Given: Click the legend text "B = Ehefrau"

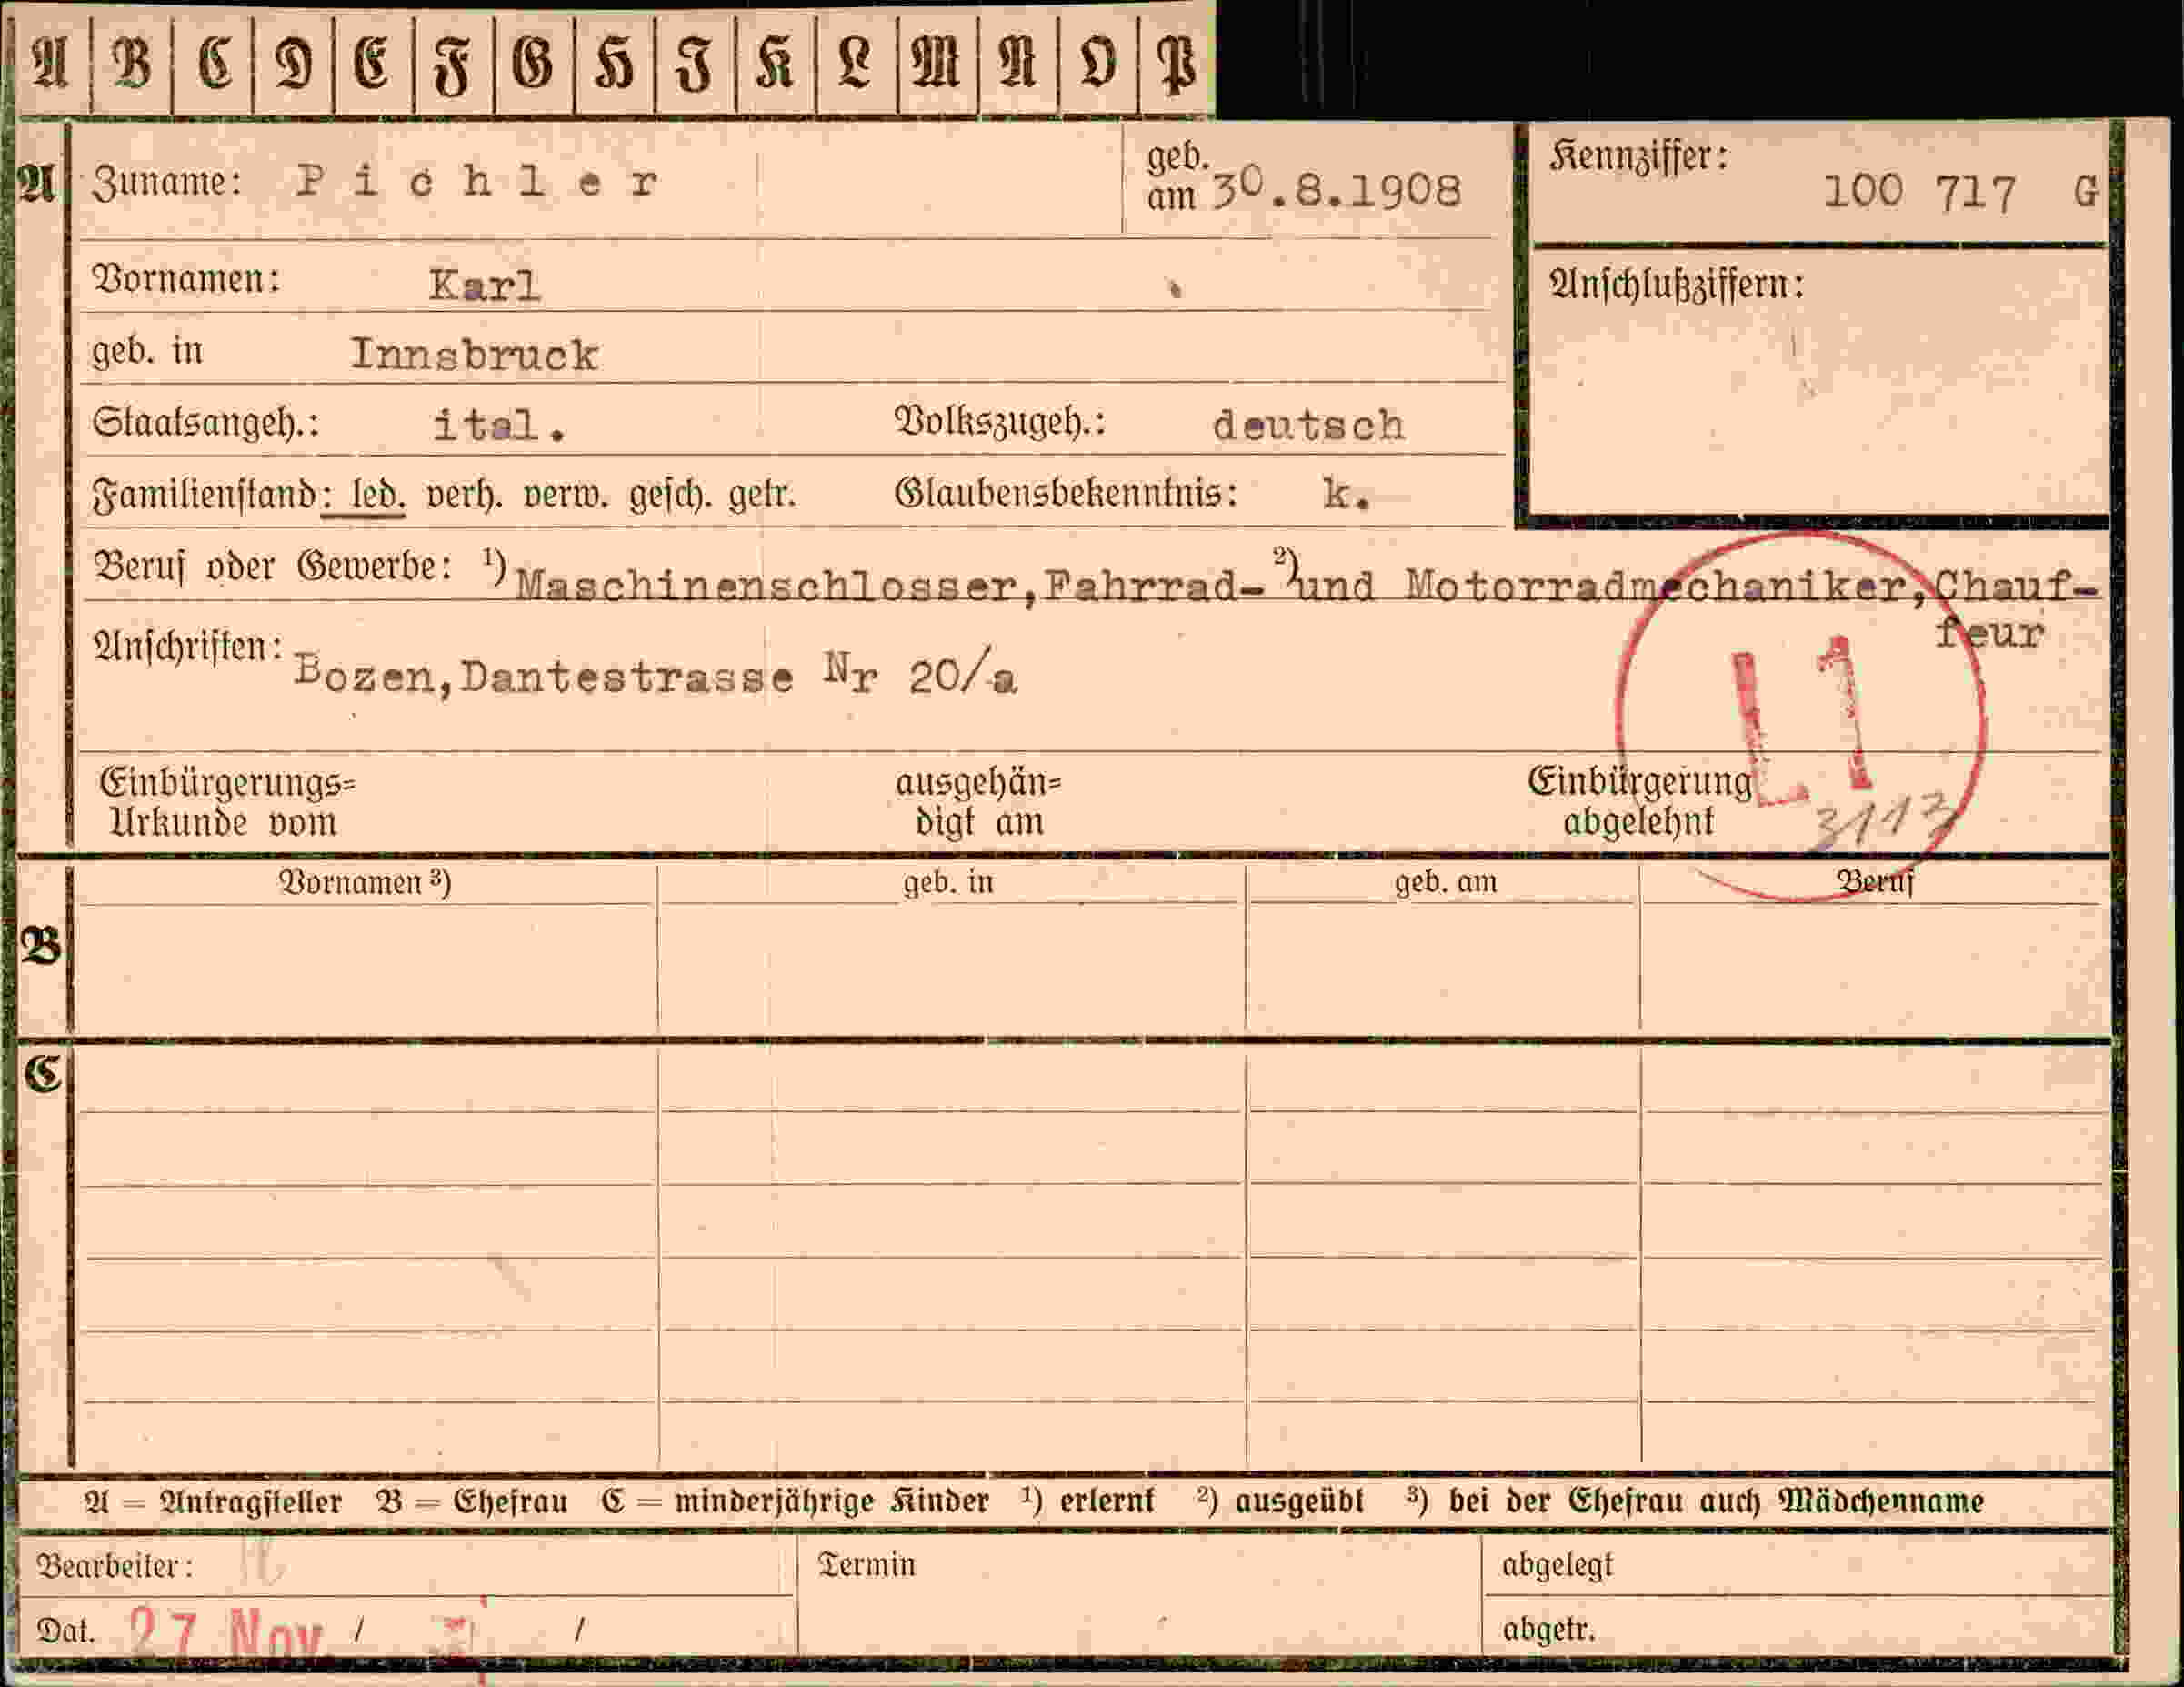Looking at the screenshot, I should point(472,1502).
